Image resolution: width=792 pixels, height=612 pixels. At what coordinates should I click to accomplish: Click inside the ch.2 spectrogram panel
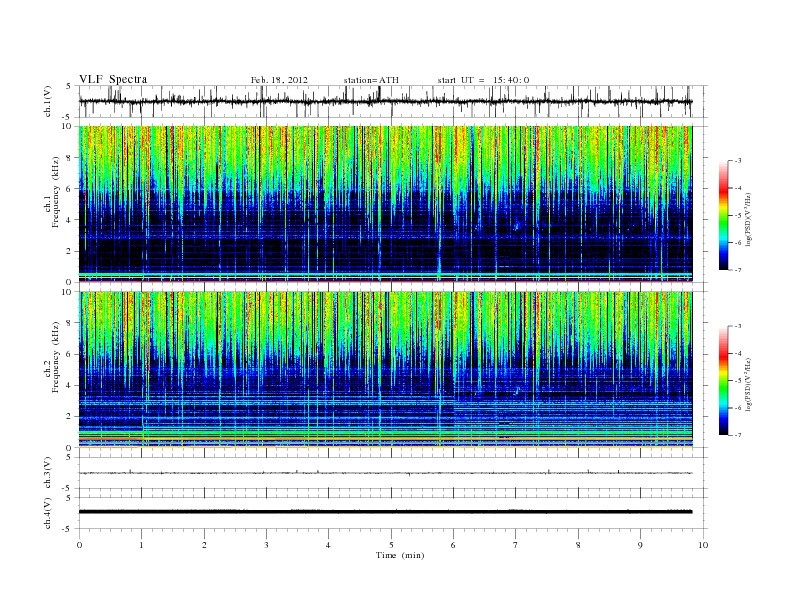(385, 369)
